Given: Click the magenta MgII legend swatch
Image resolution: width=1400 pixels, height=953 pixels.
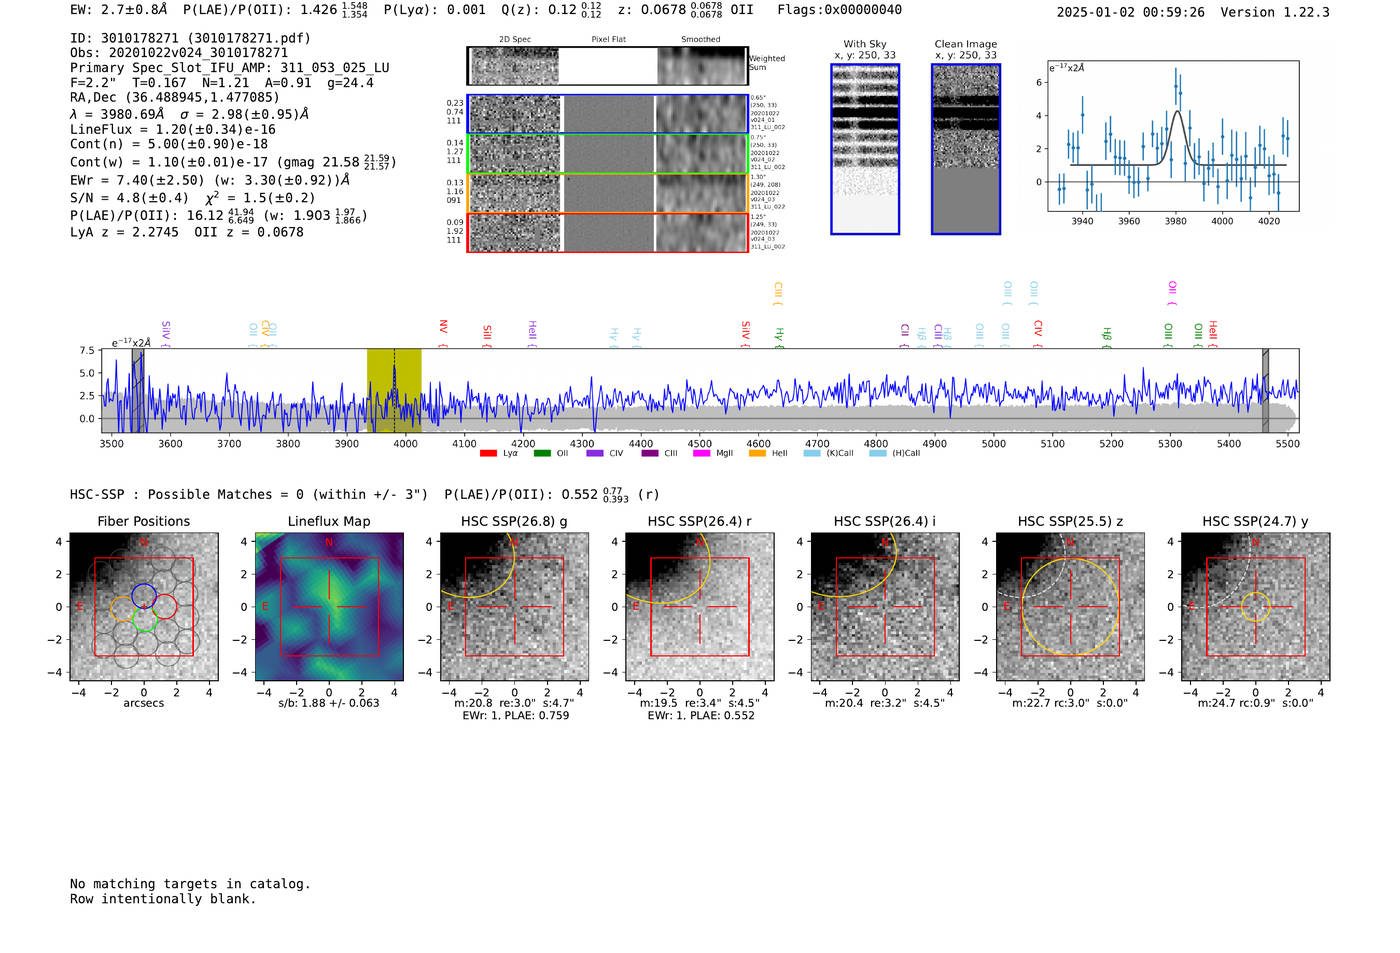Looking at the screenshot, I should coord(701,453).
